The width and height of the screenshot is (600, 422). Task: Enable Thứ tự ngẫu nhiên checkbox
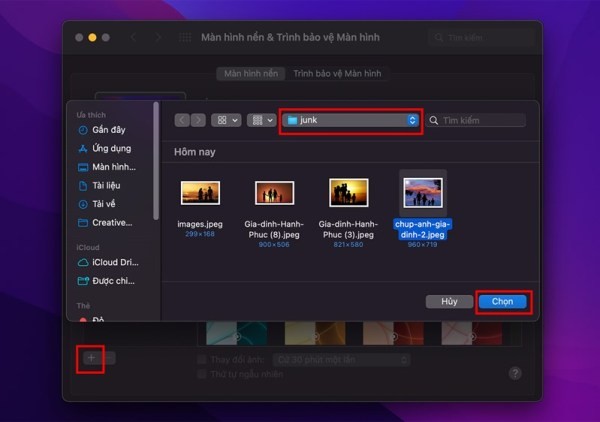202,374
